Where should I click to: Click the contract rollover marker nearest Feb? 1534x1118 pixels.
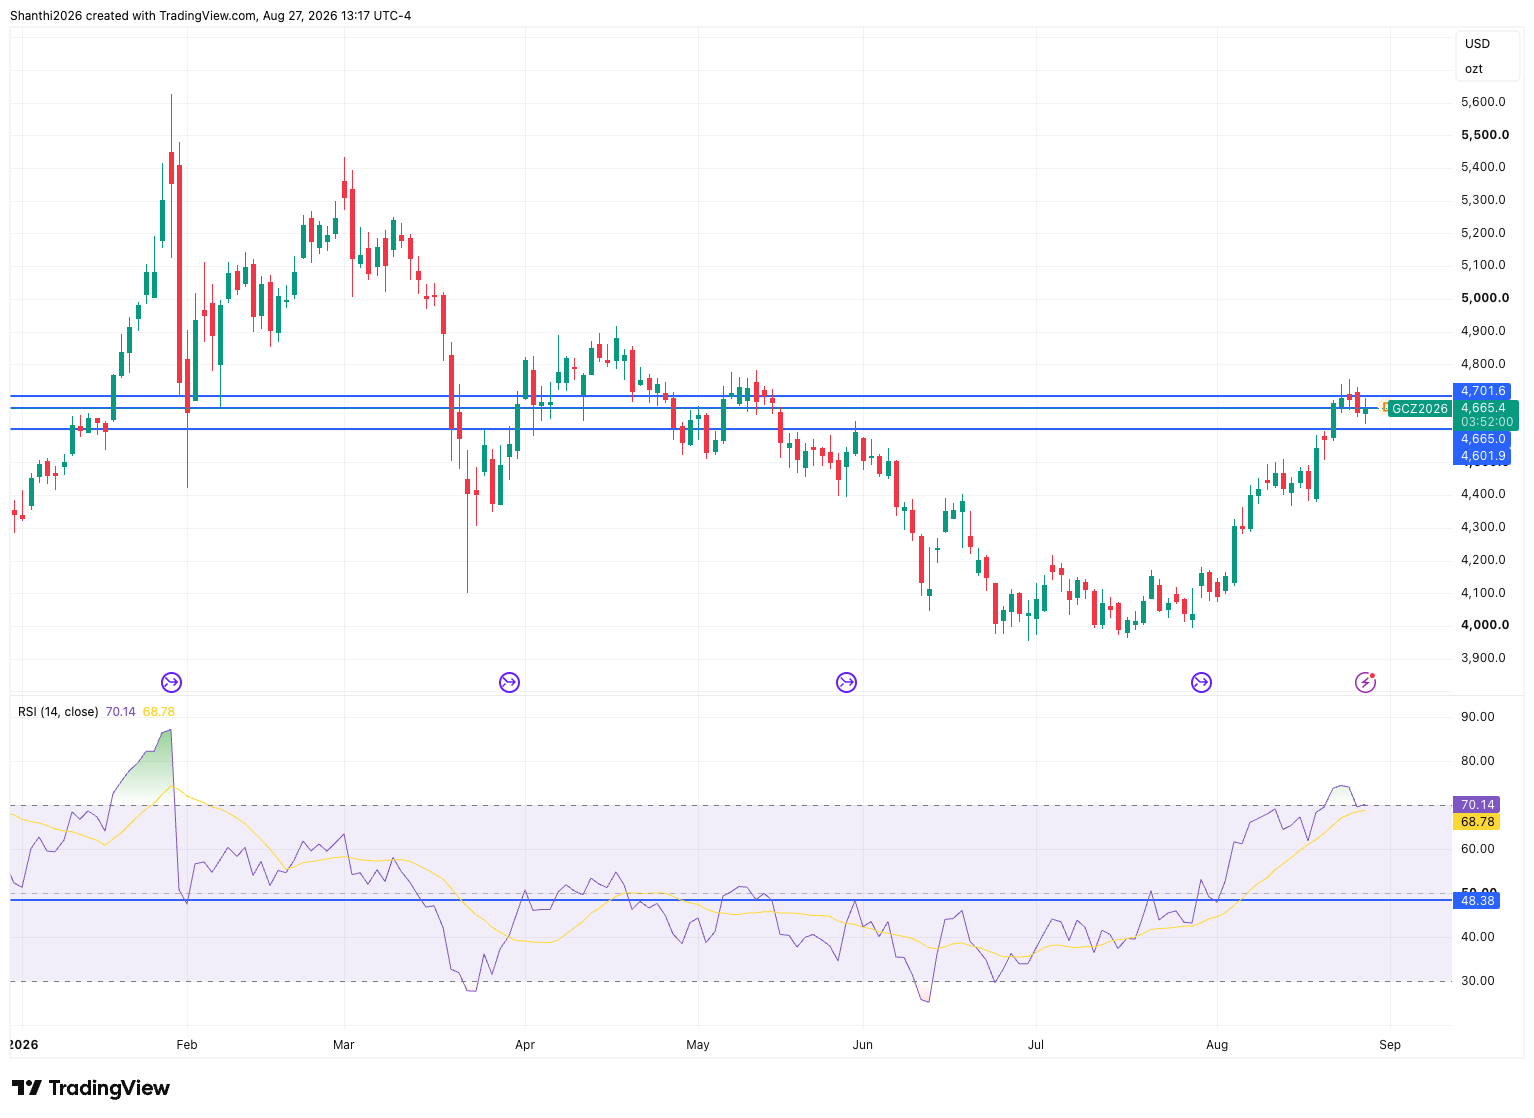coord(171,683)
